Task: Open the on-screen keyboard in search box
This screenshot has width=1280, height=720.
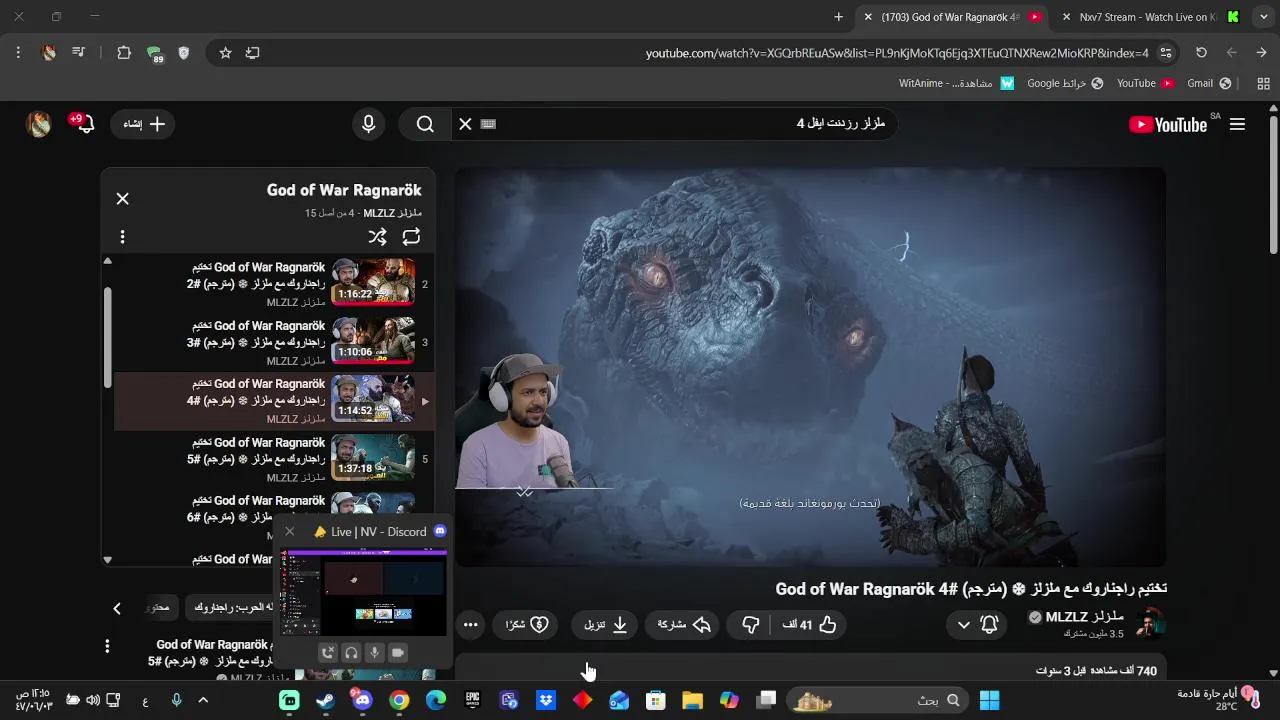Action: click(x=488, y=124)
